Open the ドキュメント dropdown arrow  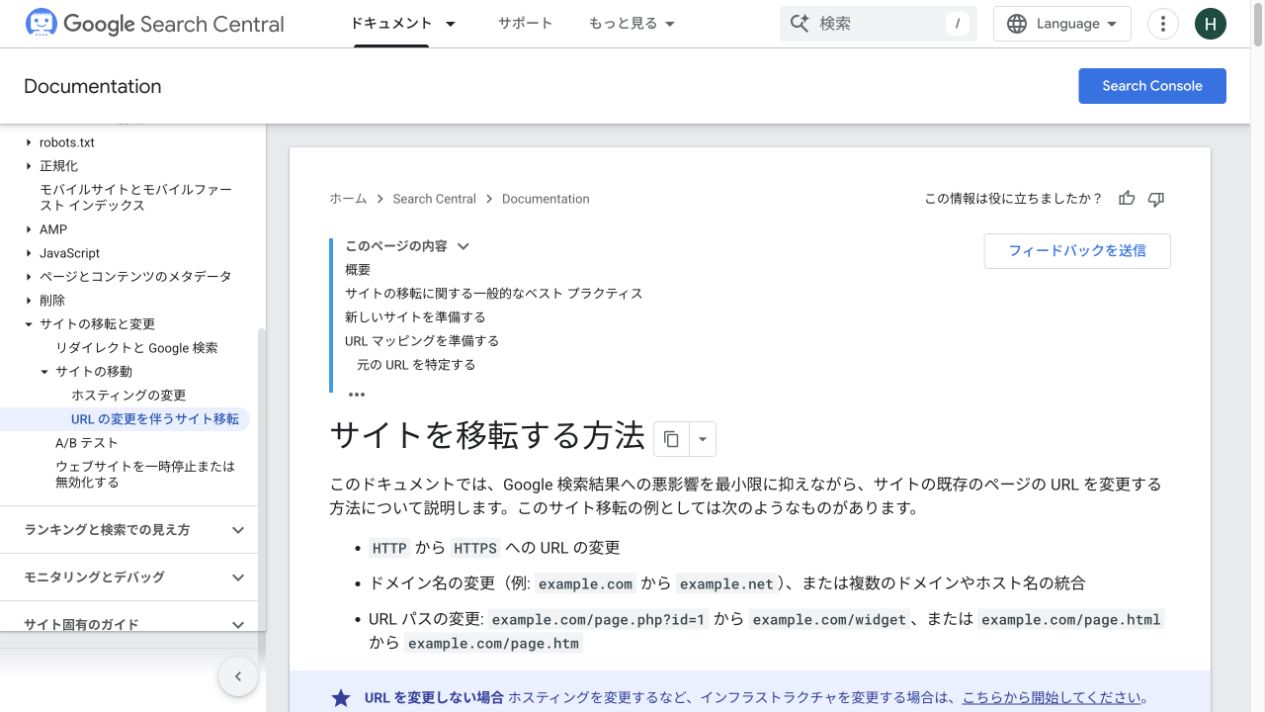tap(450, 24)
